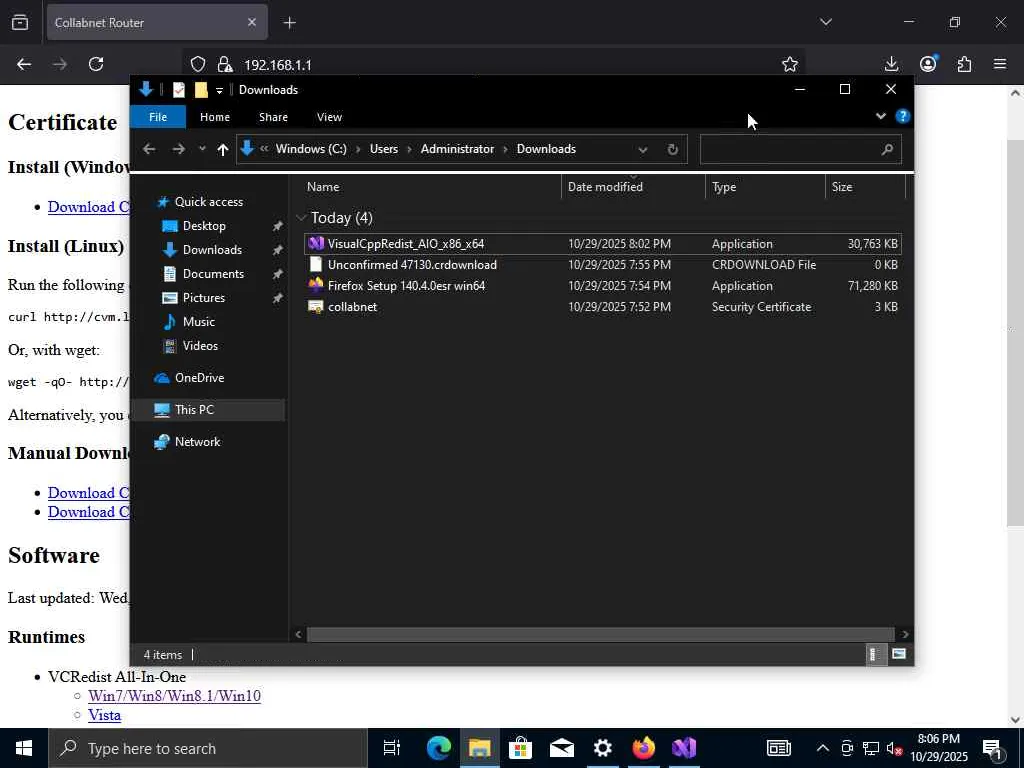Screen dimensions: 1024x768
Task: Open Explorer help question mark icon
Action: click(903, 116)
